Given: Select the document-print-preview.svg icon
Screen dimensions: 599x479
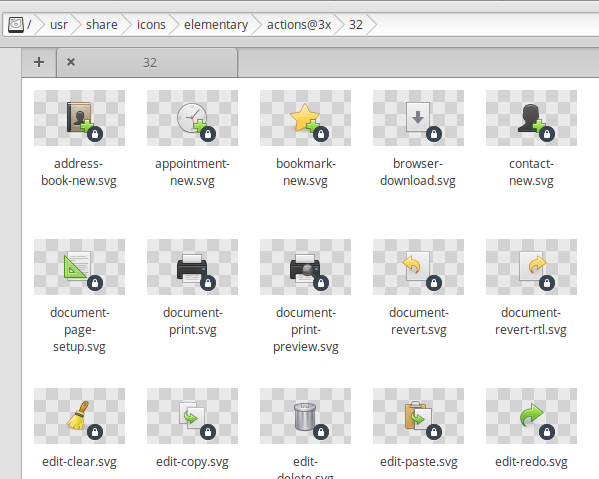Looking at the screenshot, I should tap(305, 267).
